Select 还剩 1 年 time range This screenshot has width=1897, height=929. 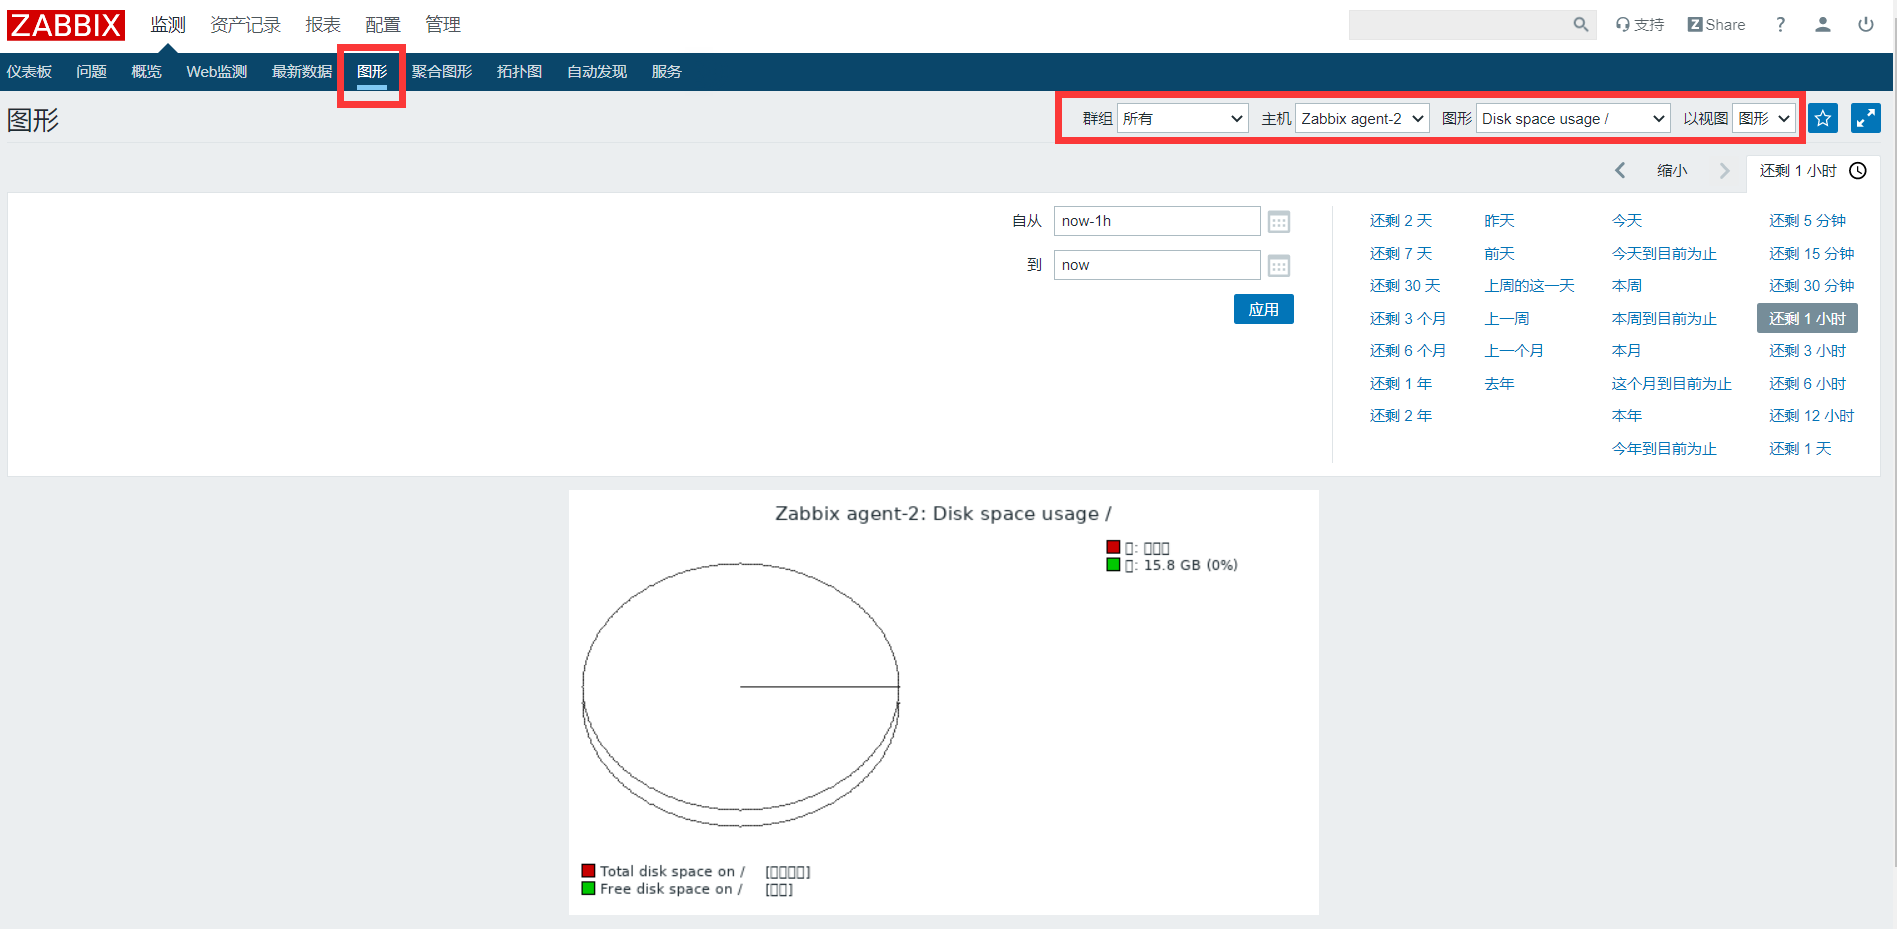(x=1401, y=384)
